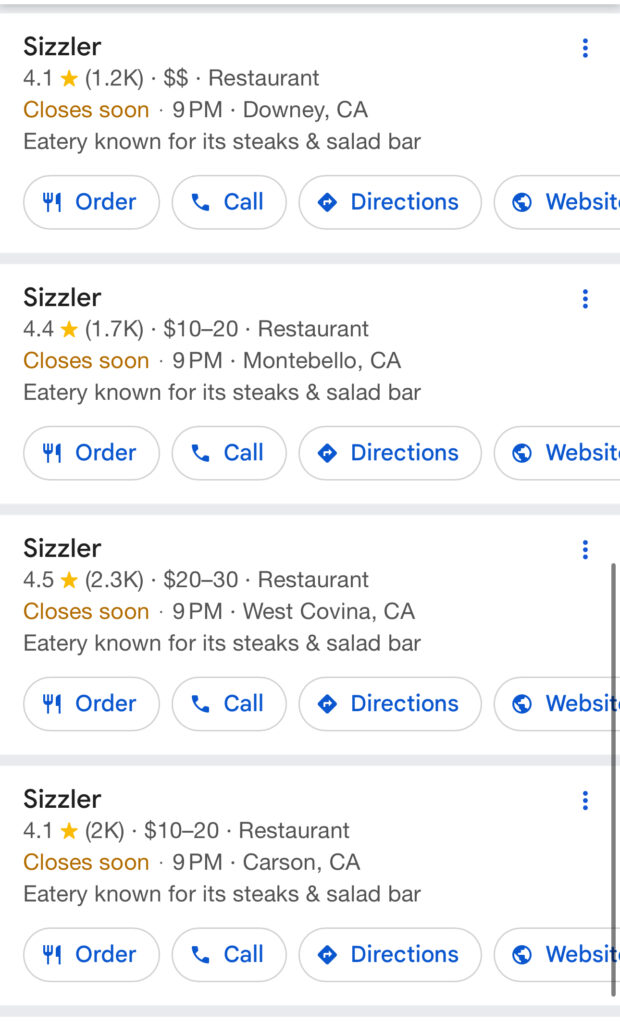Open three-dot menu for Downey Sizzler
This screenshot has height=1024, width=620.
585,47
